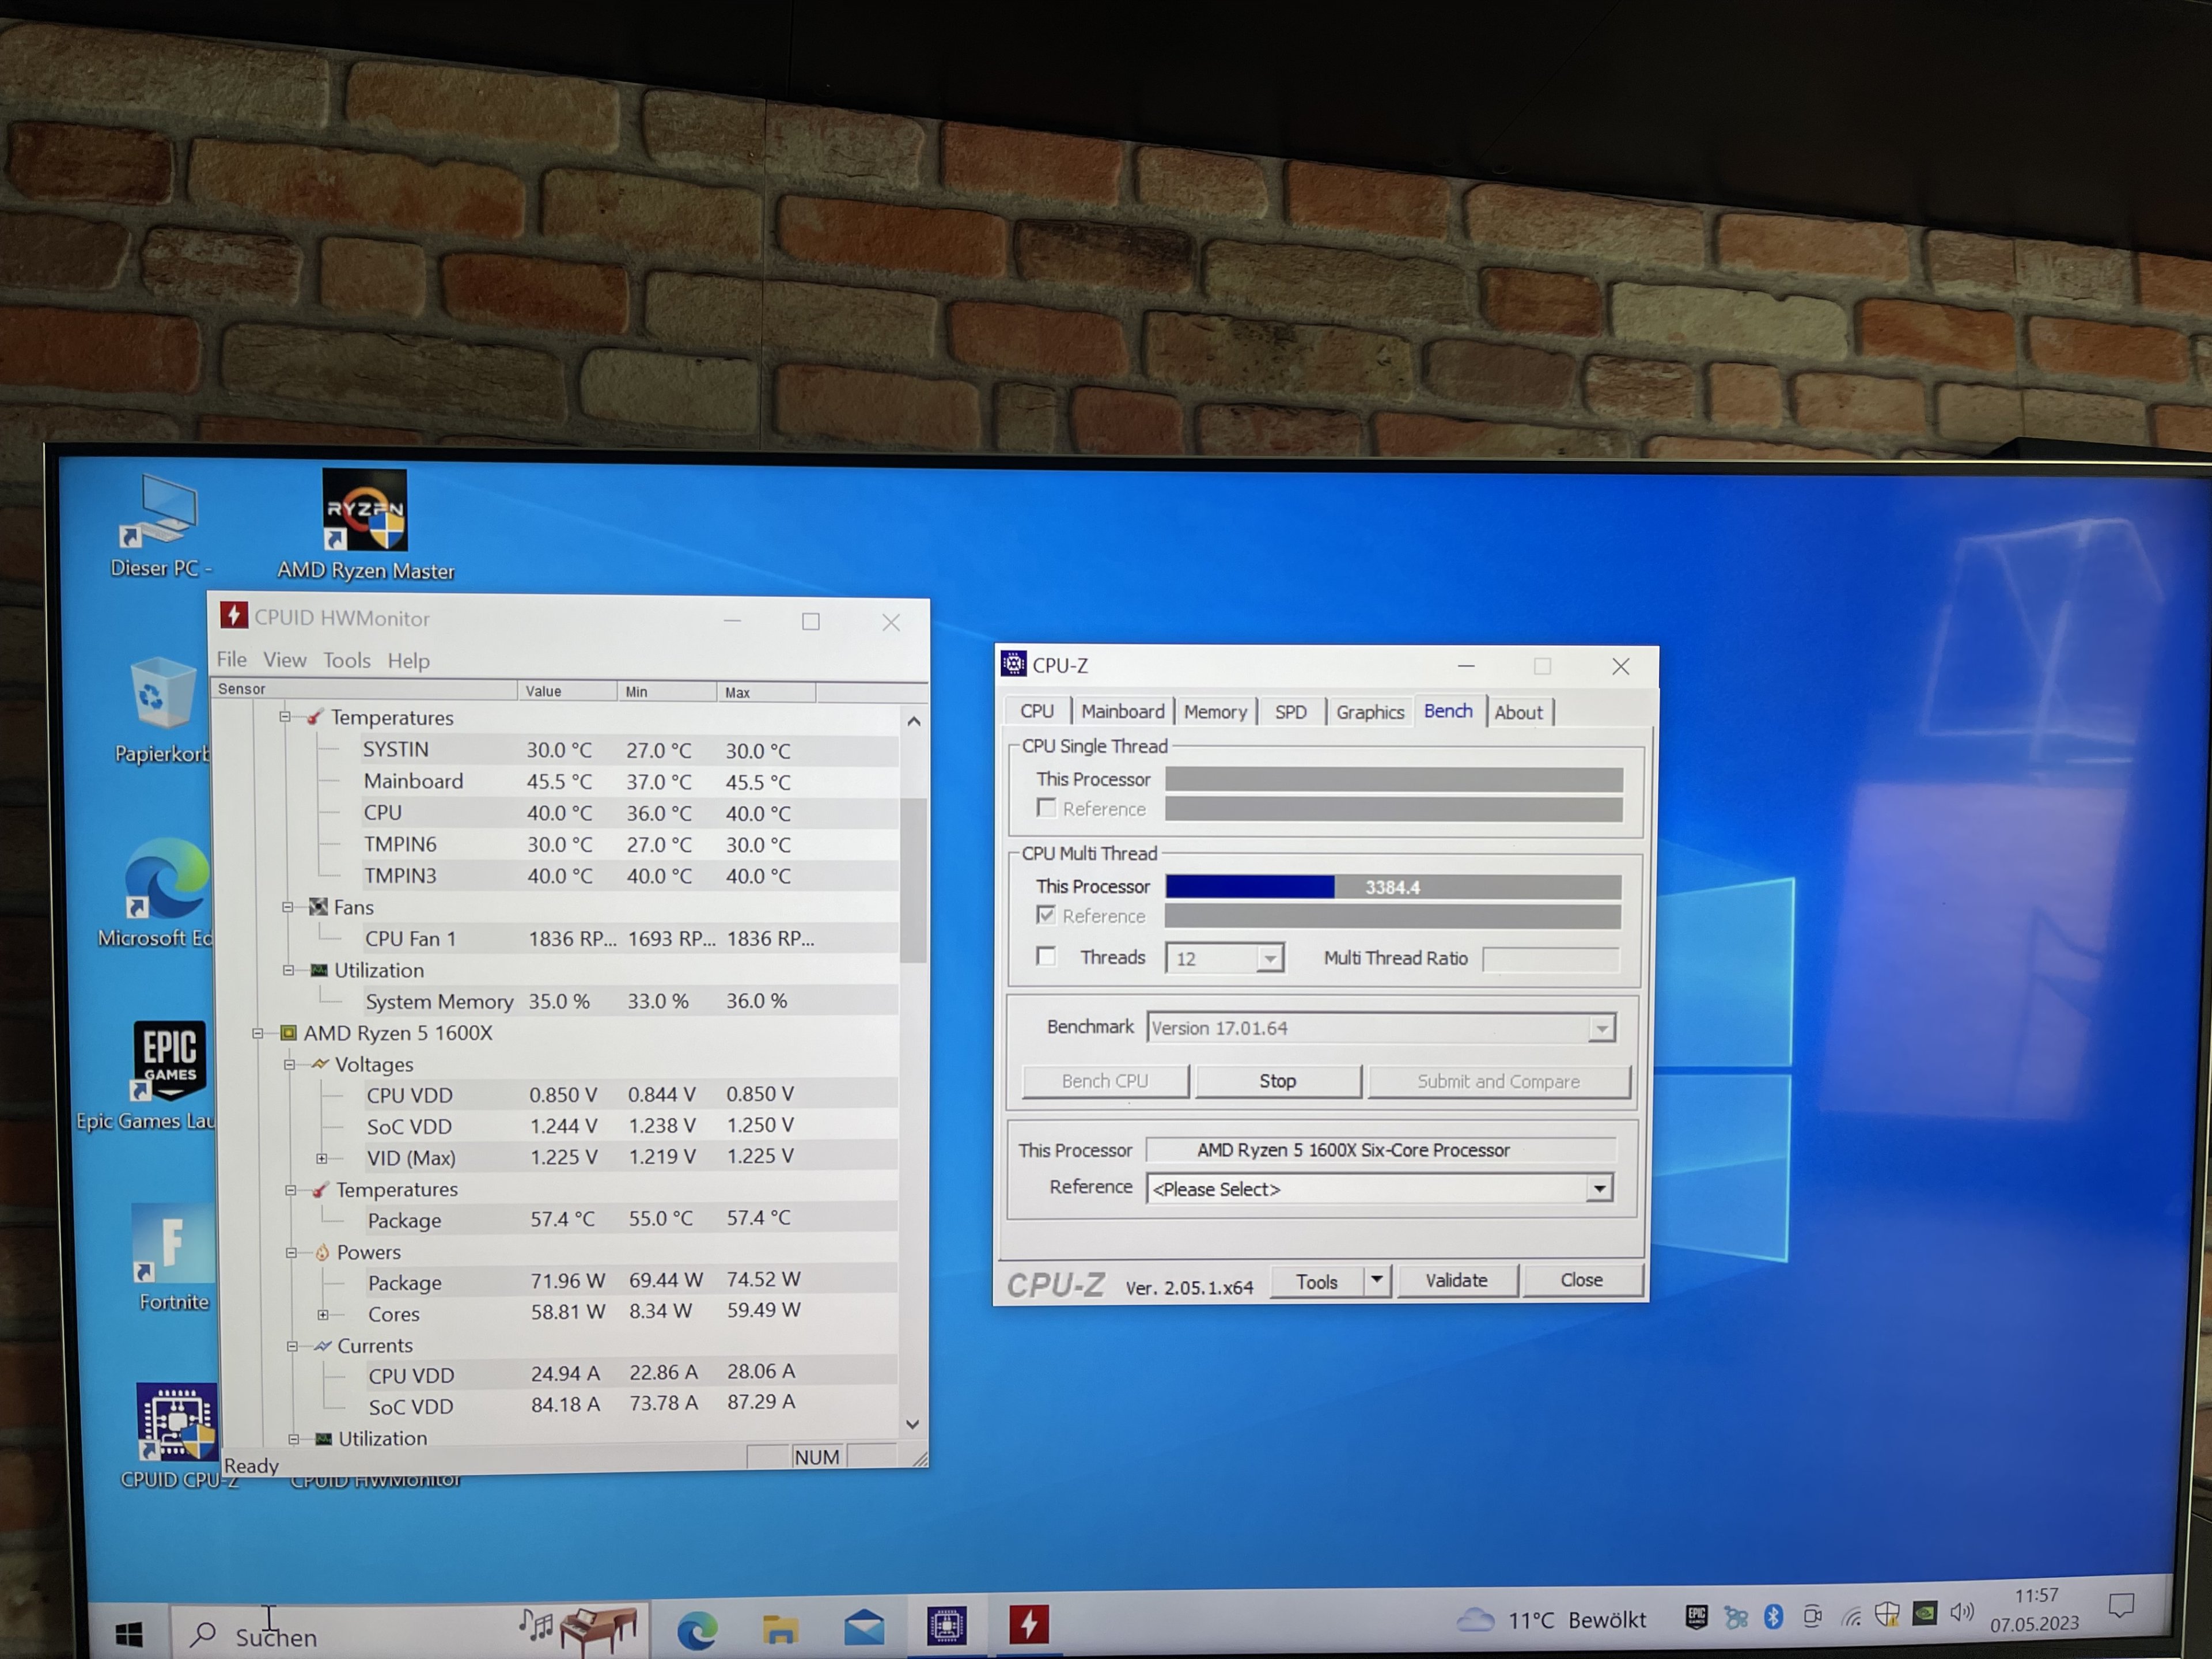
Task: Click the Bluetooth tray icon
Action: click(x=1773, y=1616)
